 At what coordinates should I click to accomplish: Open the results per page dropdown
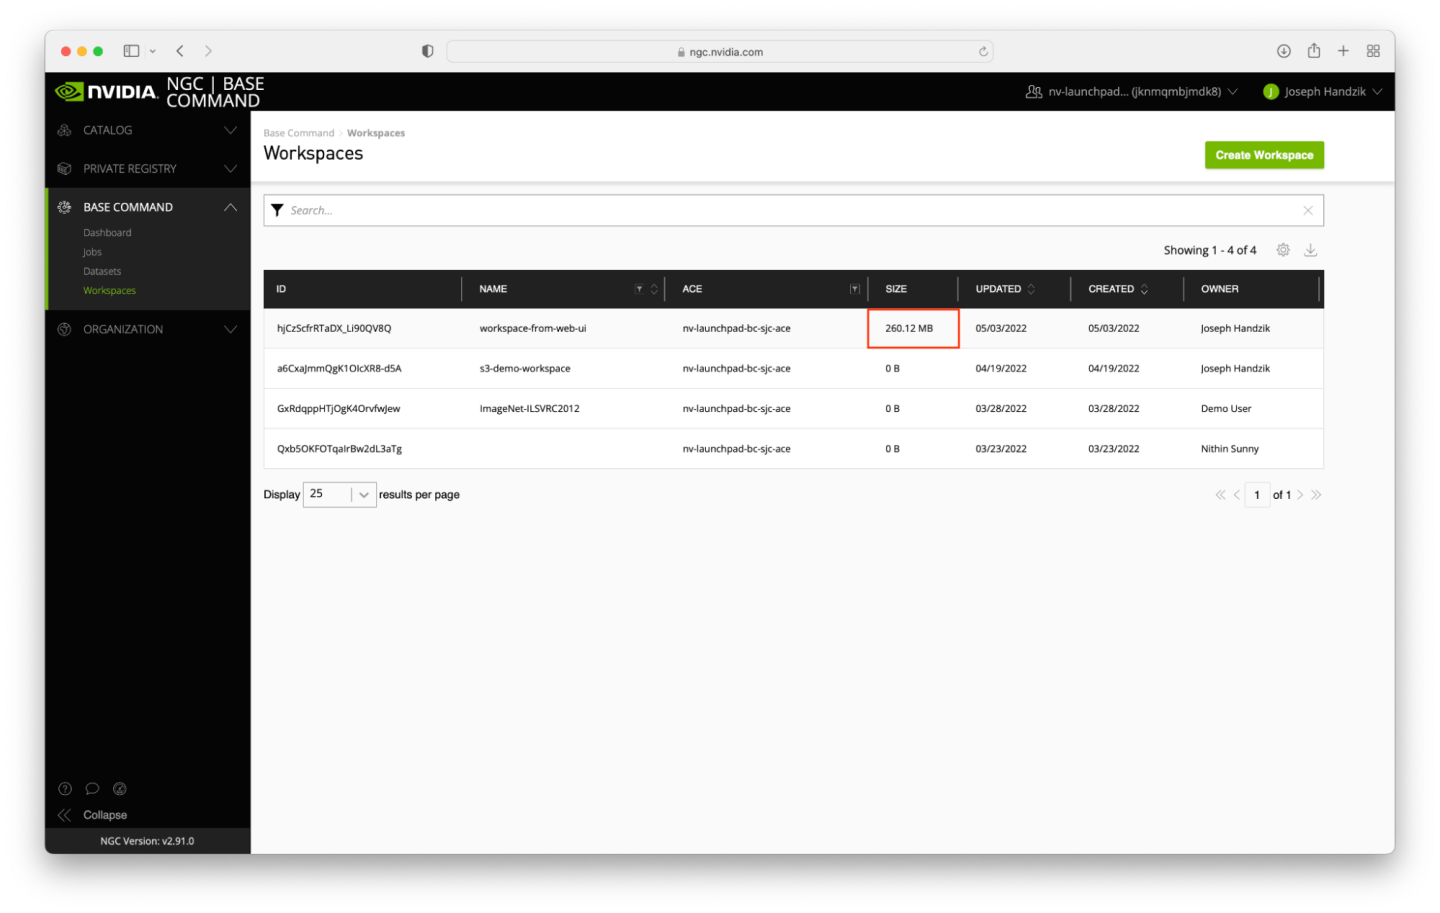tap(363, 495)
